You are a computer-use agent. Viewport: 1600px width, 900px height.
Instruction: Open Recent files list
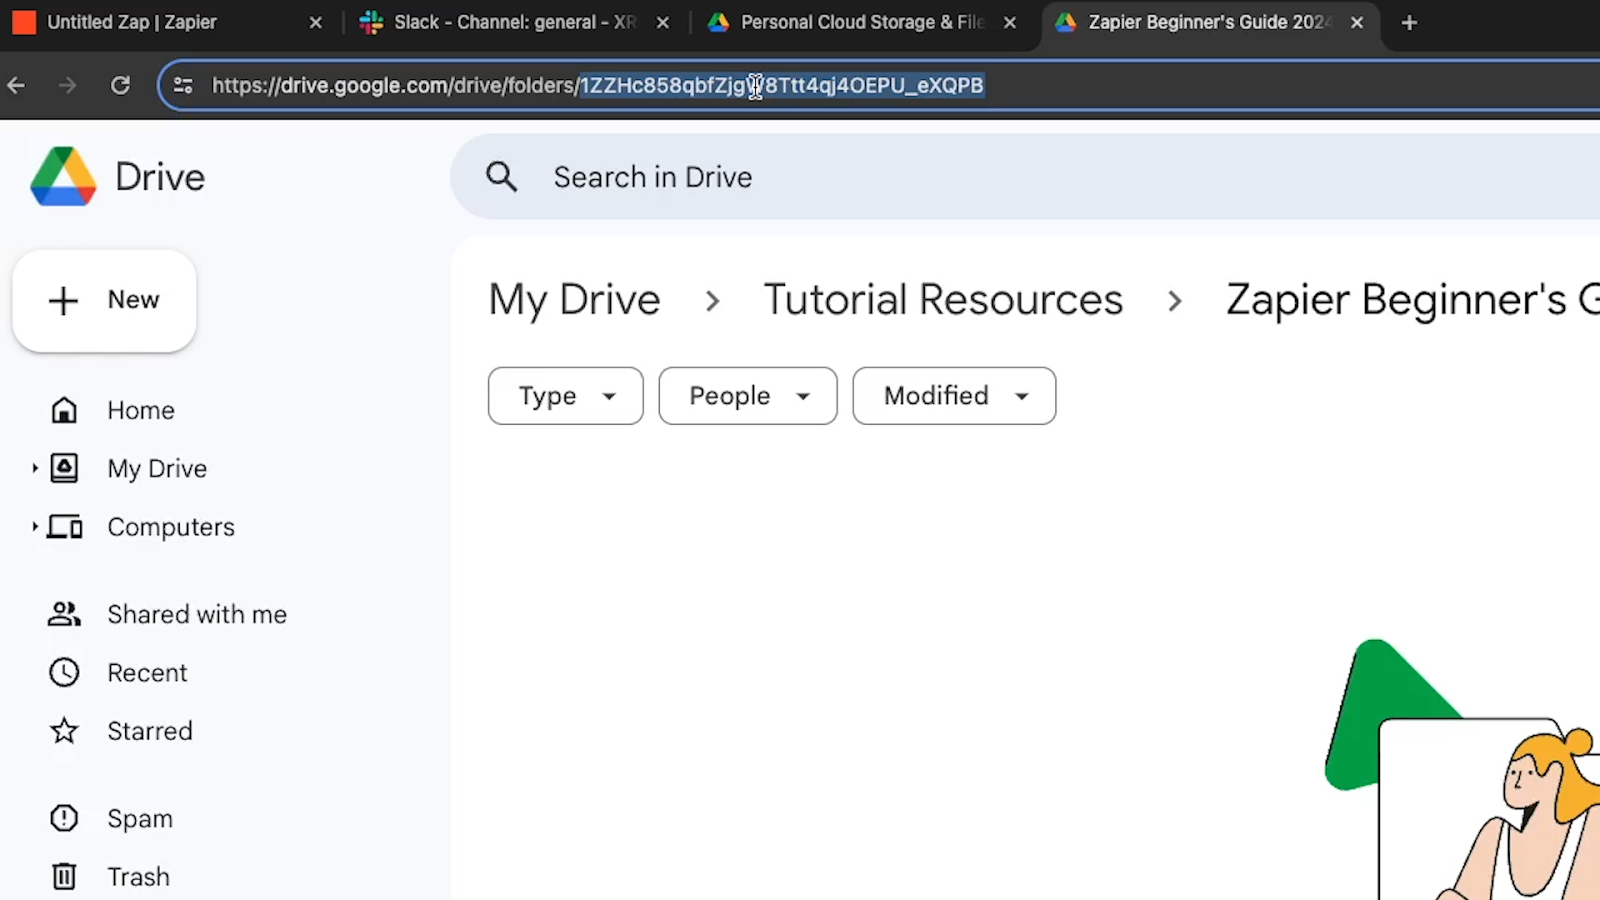click(x=147, y=673)
